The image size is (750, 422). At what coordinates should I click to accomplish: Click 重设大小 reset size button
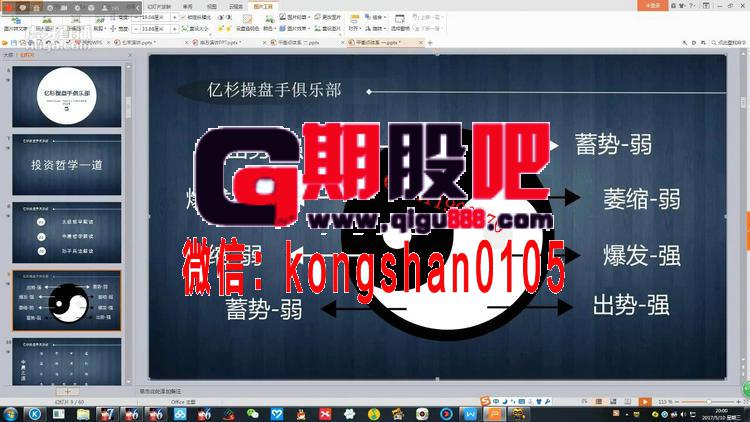pos(195,29)
